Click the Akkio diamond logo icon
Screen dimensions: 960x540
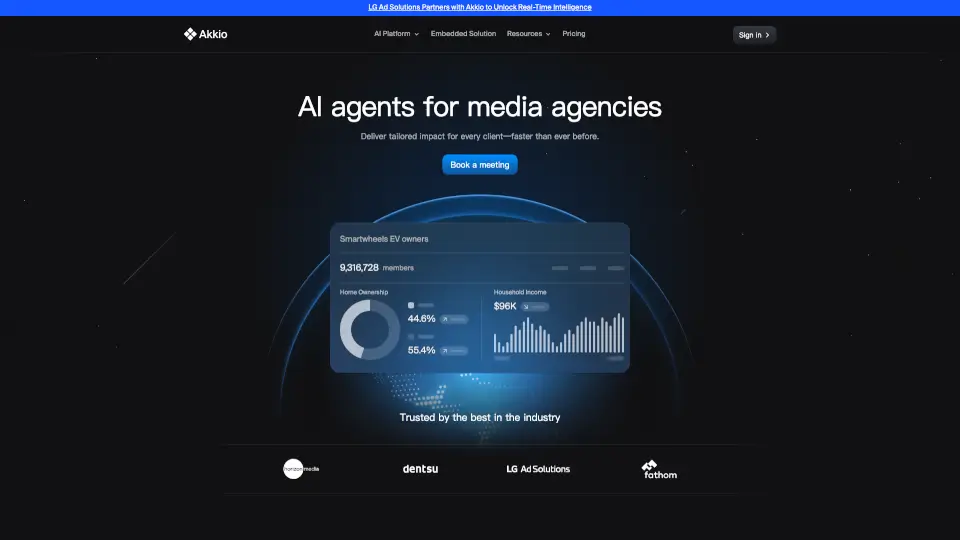pyautogui.click(x=190, y=34)
